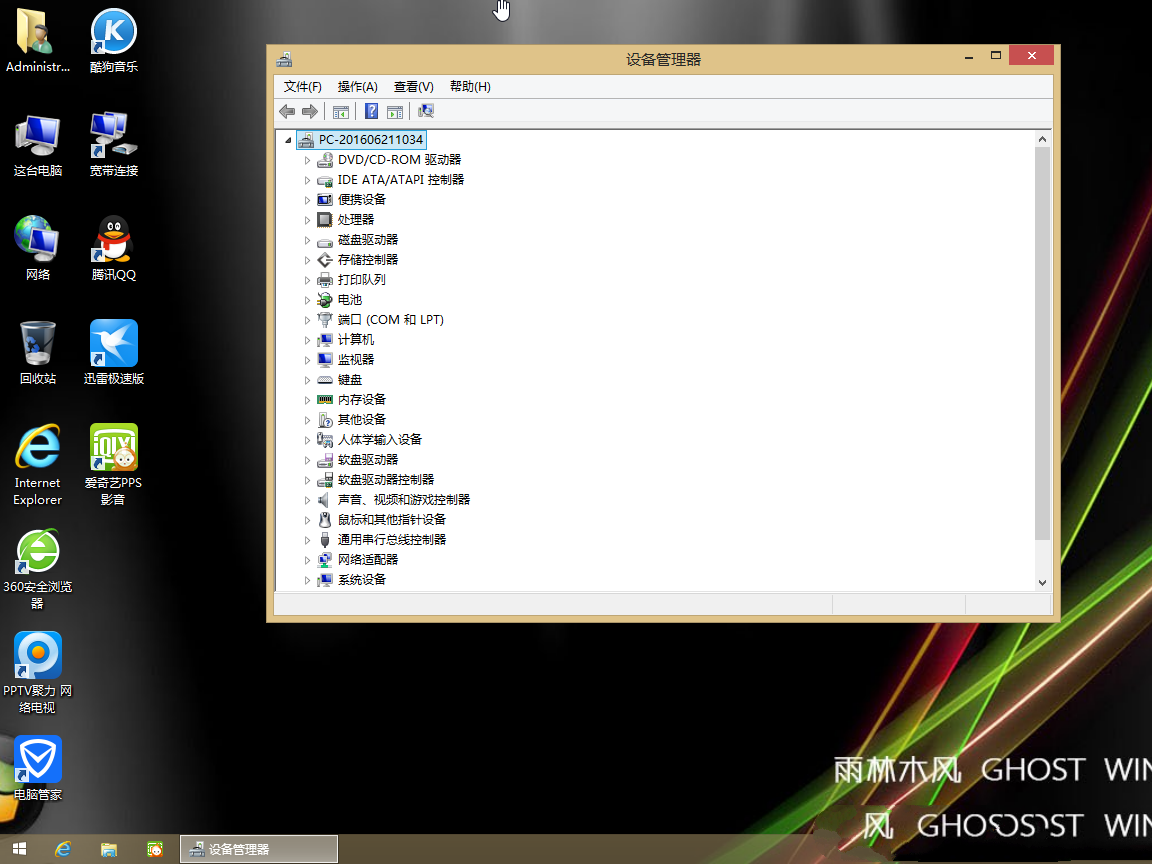Image resolution: width=1152 pixels, height=864 pixels.
Task: Click the scrollbar down arrow in device list
Action: (x=1043, y=581)
